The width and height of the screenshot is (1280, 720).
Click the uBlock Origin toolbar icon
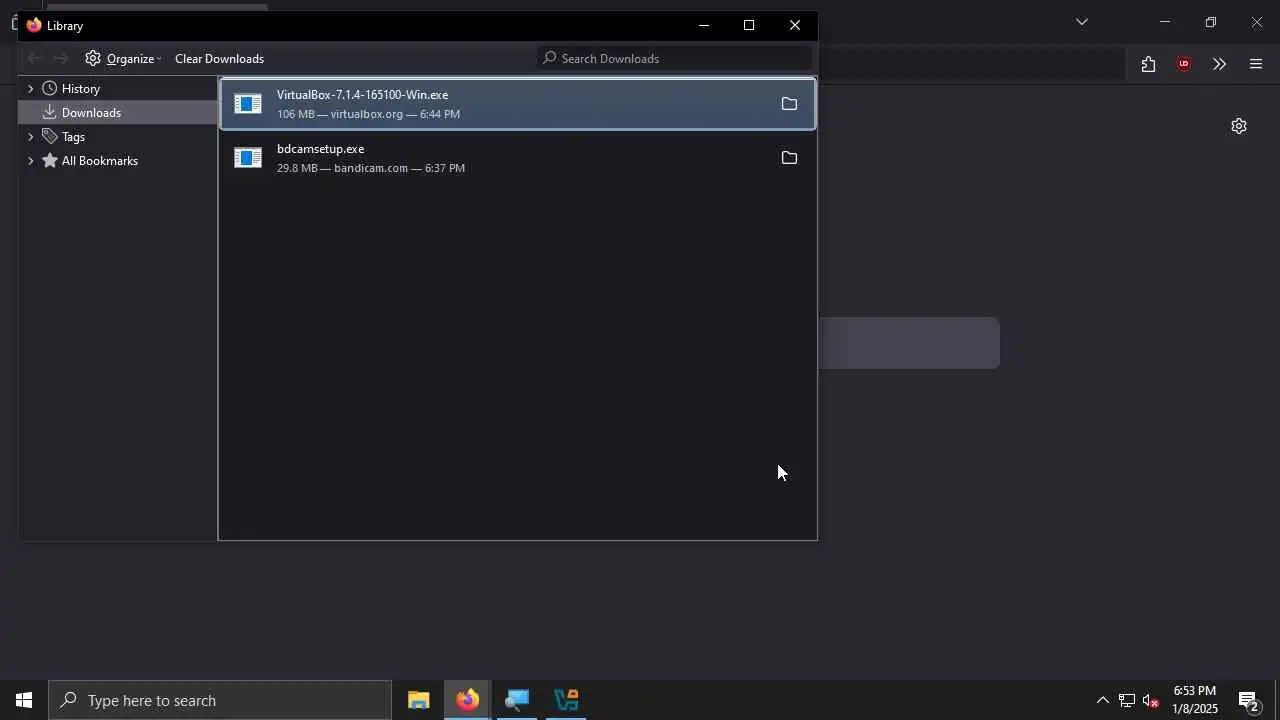(x=1184, y=64)
